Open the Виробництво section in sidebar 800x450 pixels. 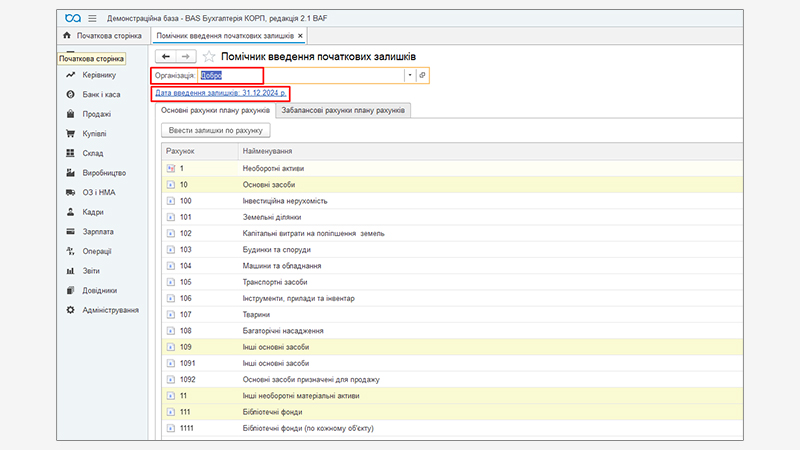[71, 172]
